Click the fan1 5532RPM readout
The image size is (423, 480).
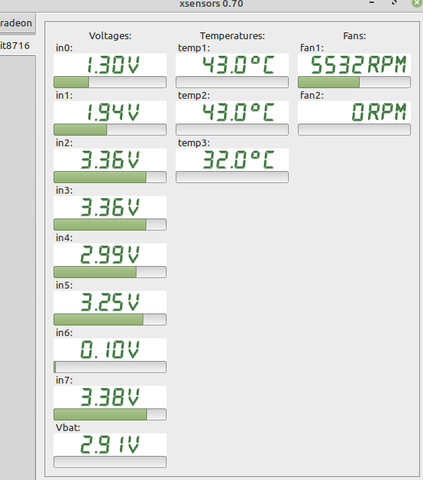point(354,65)
